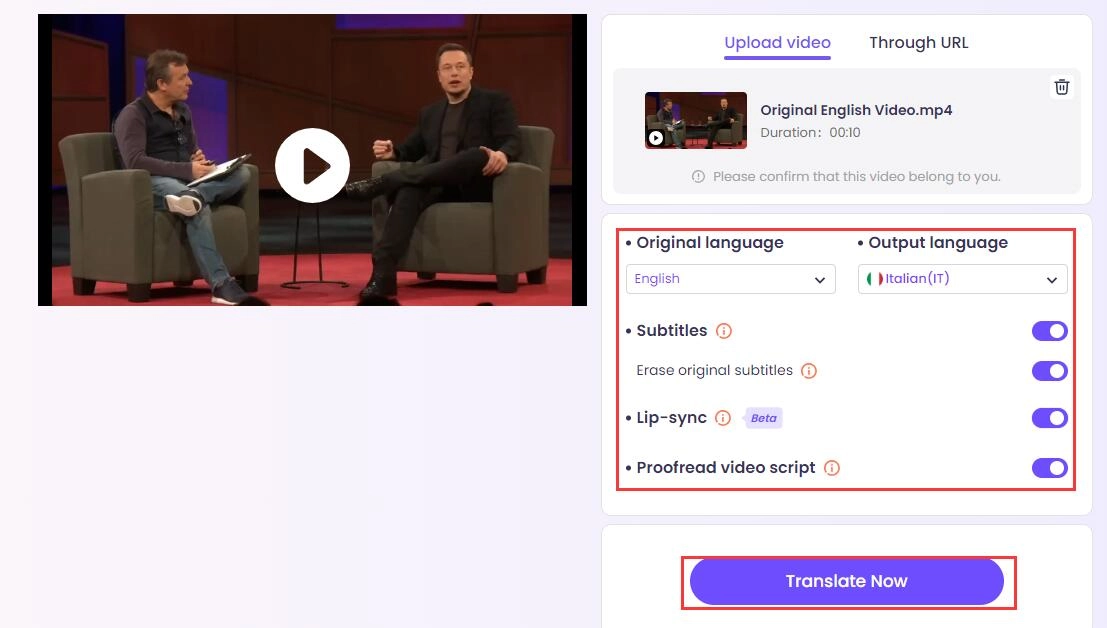Click Erase original subtitles info icon
Screen dimensions: 1107x628
(x=809, y=371)
